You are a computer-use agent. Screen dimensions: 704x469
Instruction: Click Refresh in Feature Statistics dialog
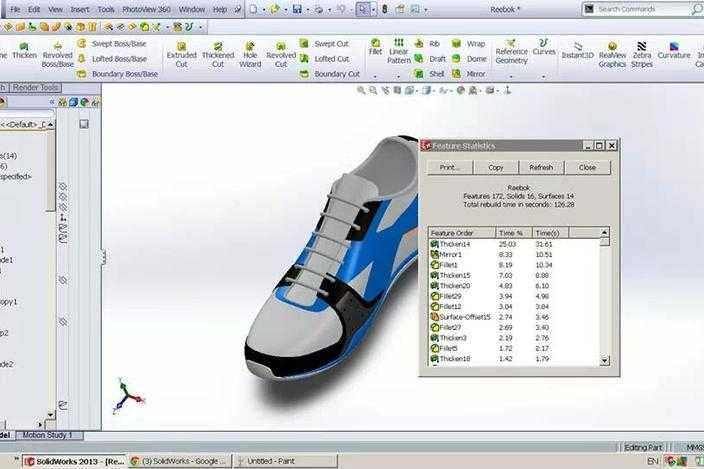click(541, 167)
